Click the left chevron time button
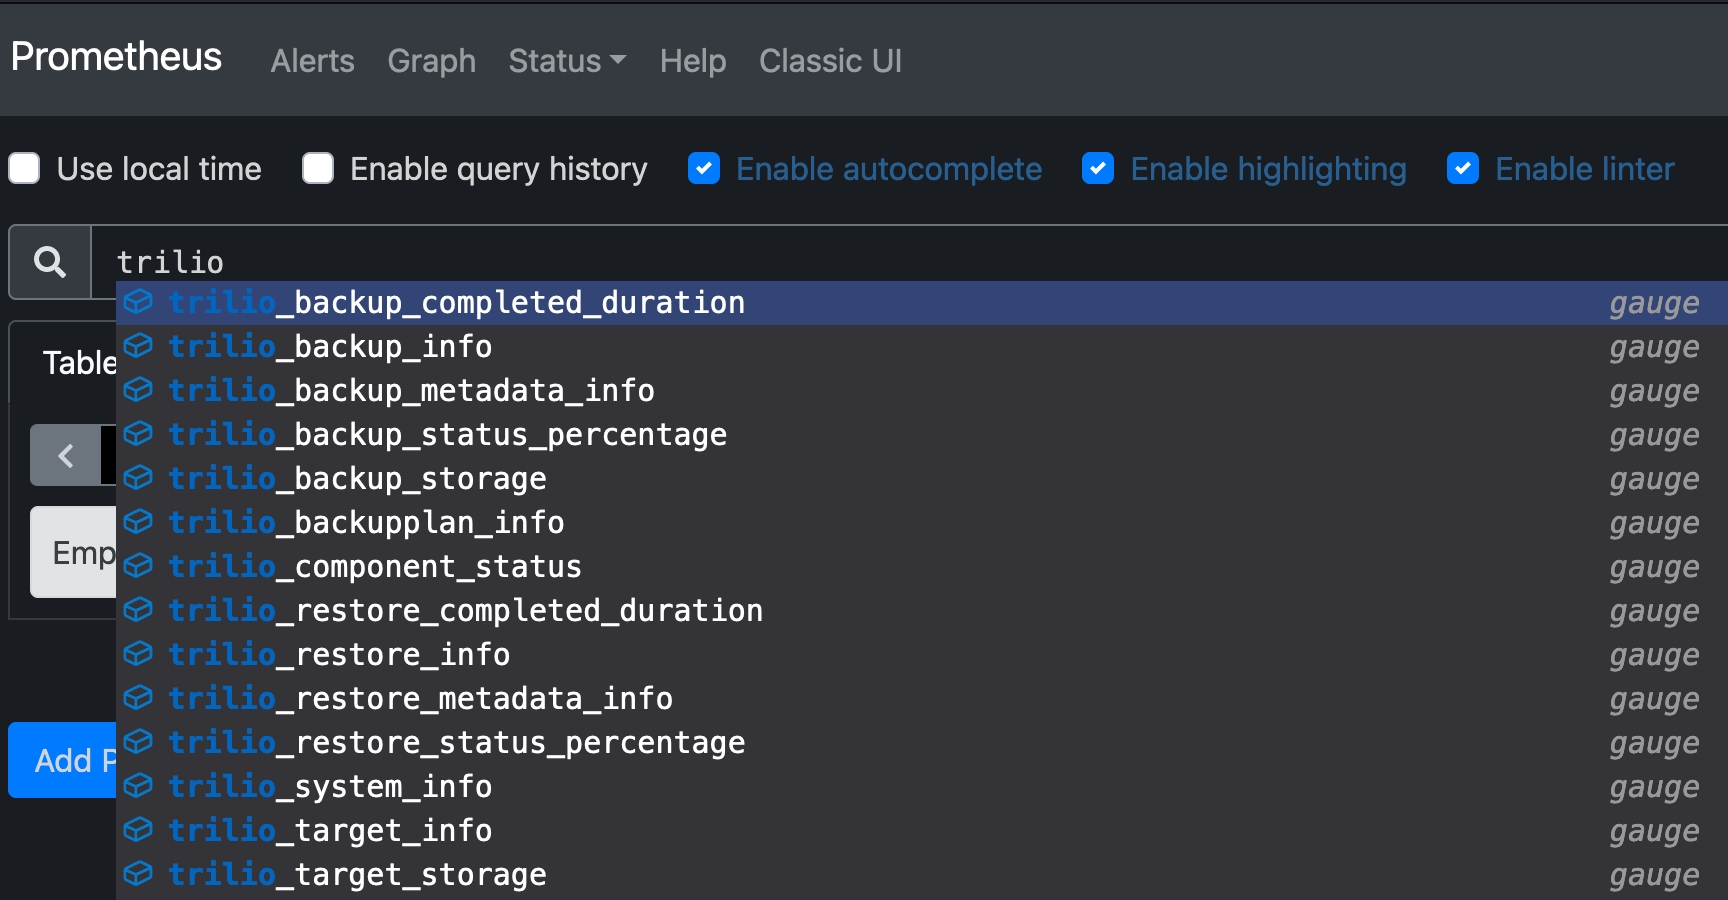The image size is (1728, 900). 66,456
